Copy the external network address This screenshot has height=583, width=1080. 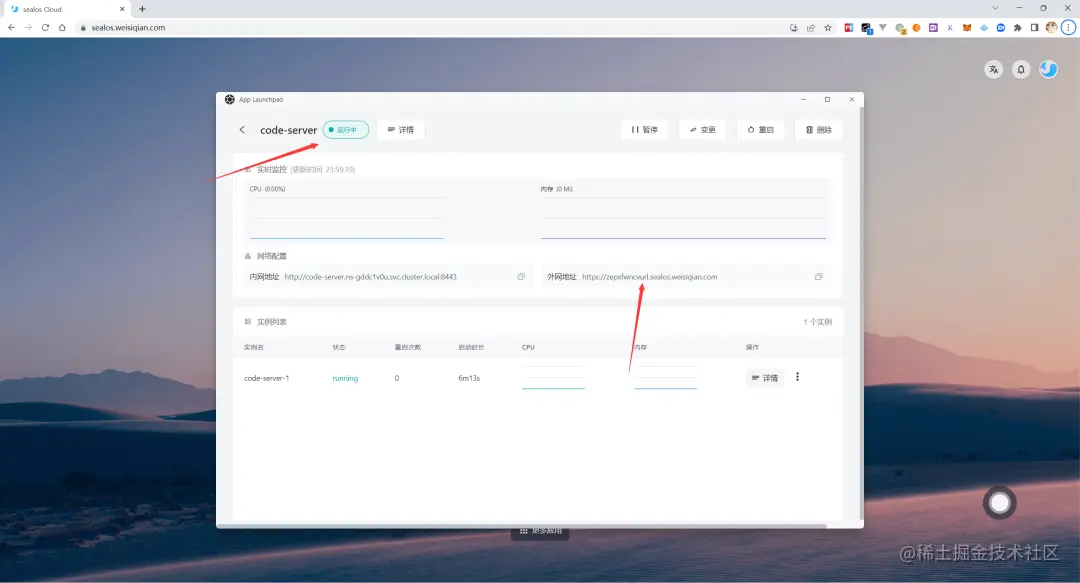tap(819, 276)
